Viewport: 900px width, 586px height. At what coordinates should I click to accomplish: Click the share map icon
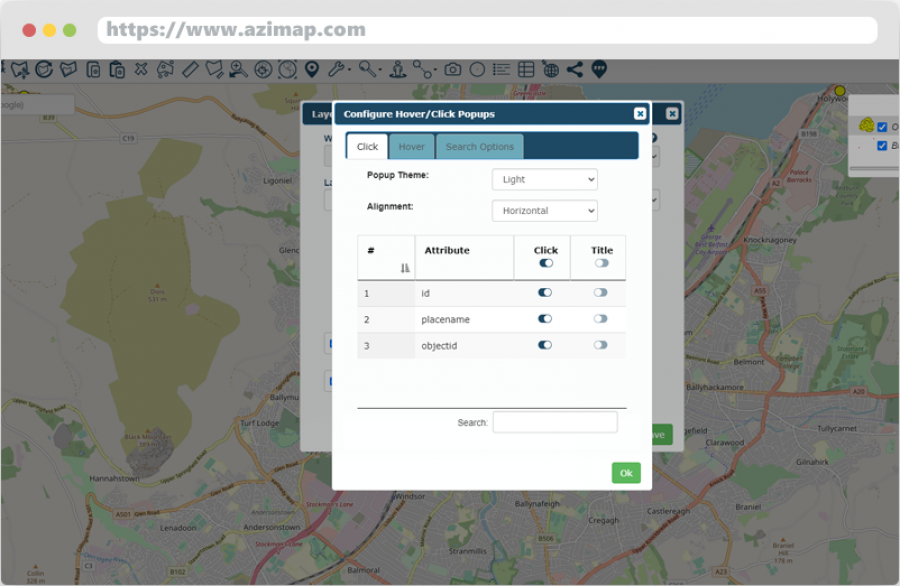575,70
